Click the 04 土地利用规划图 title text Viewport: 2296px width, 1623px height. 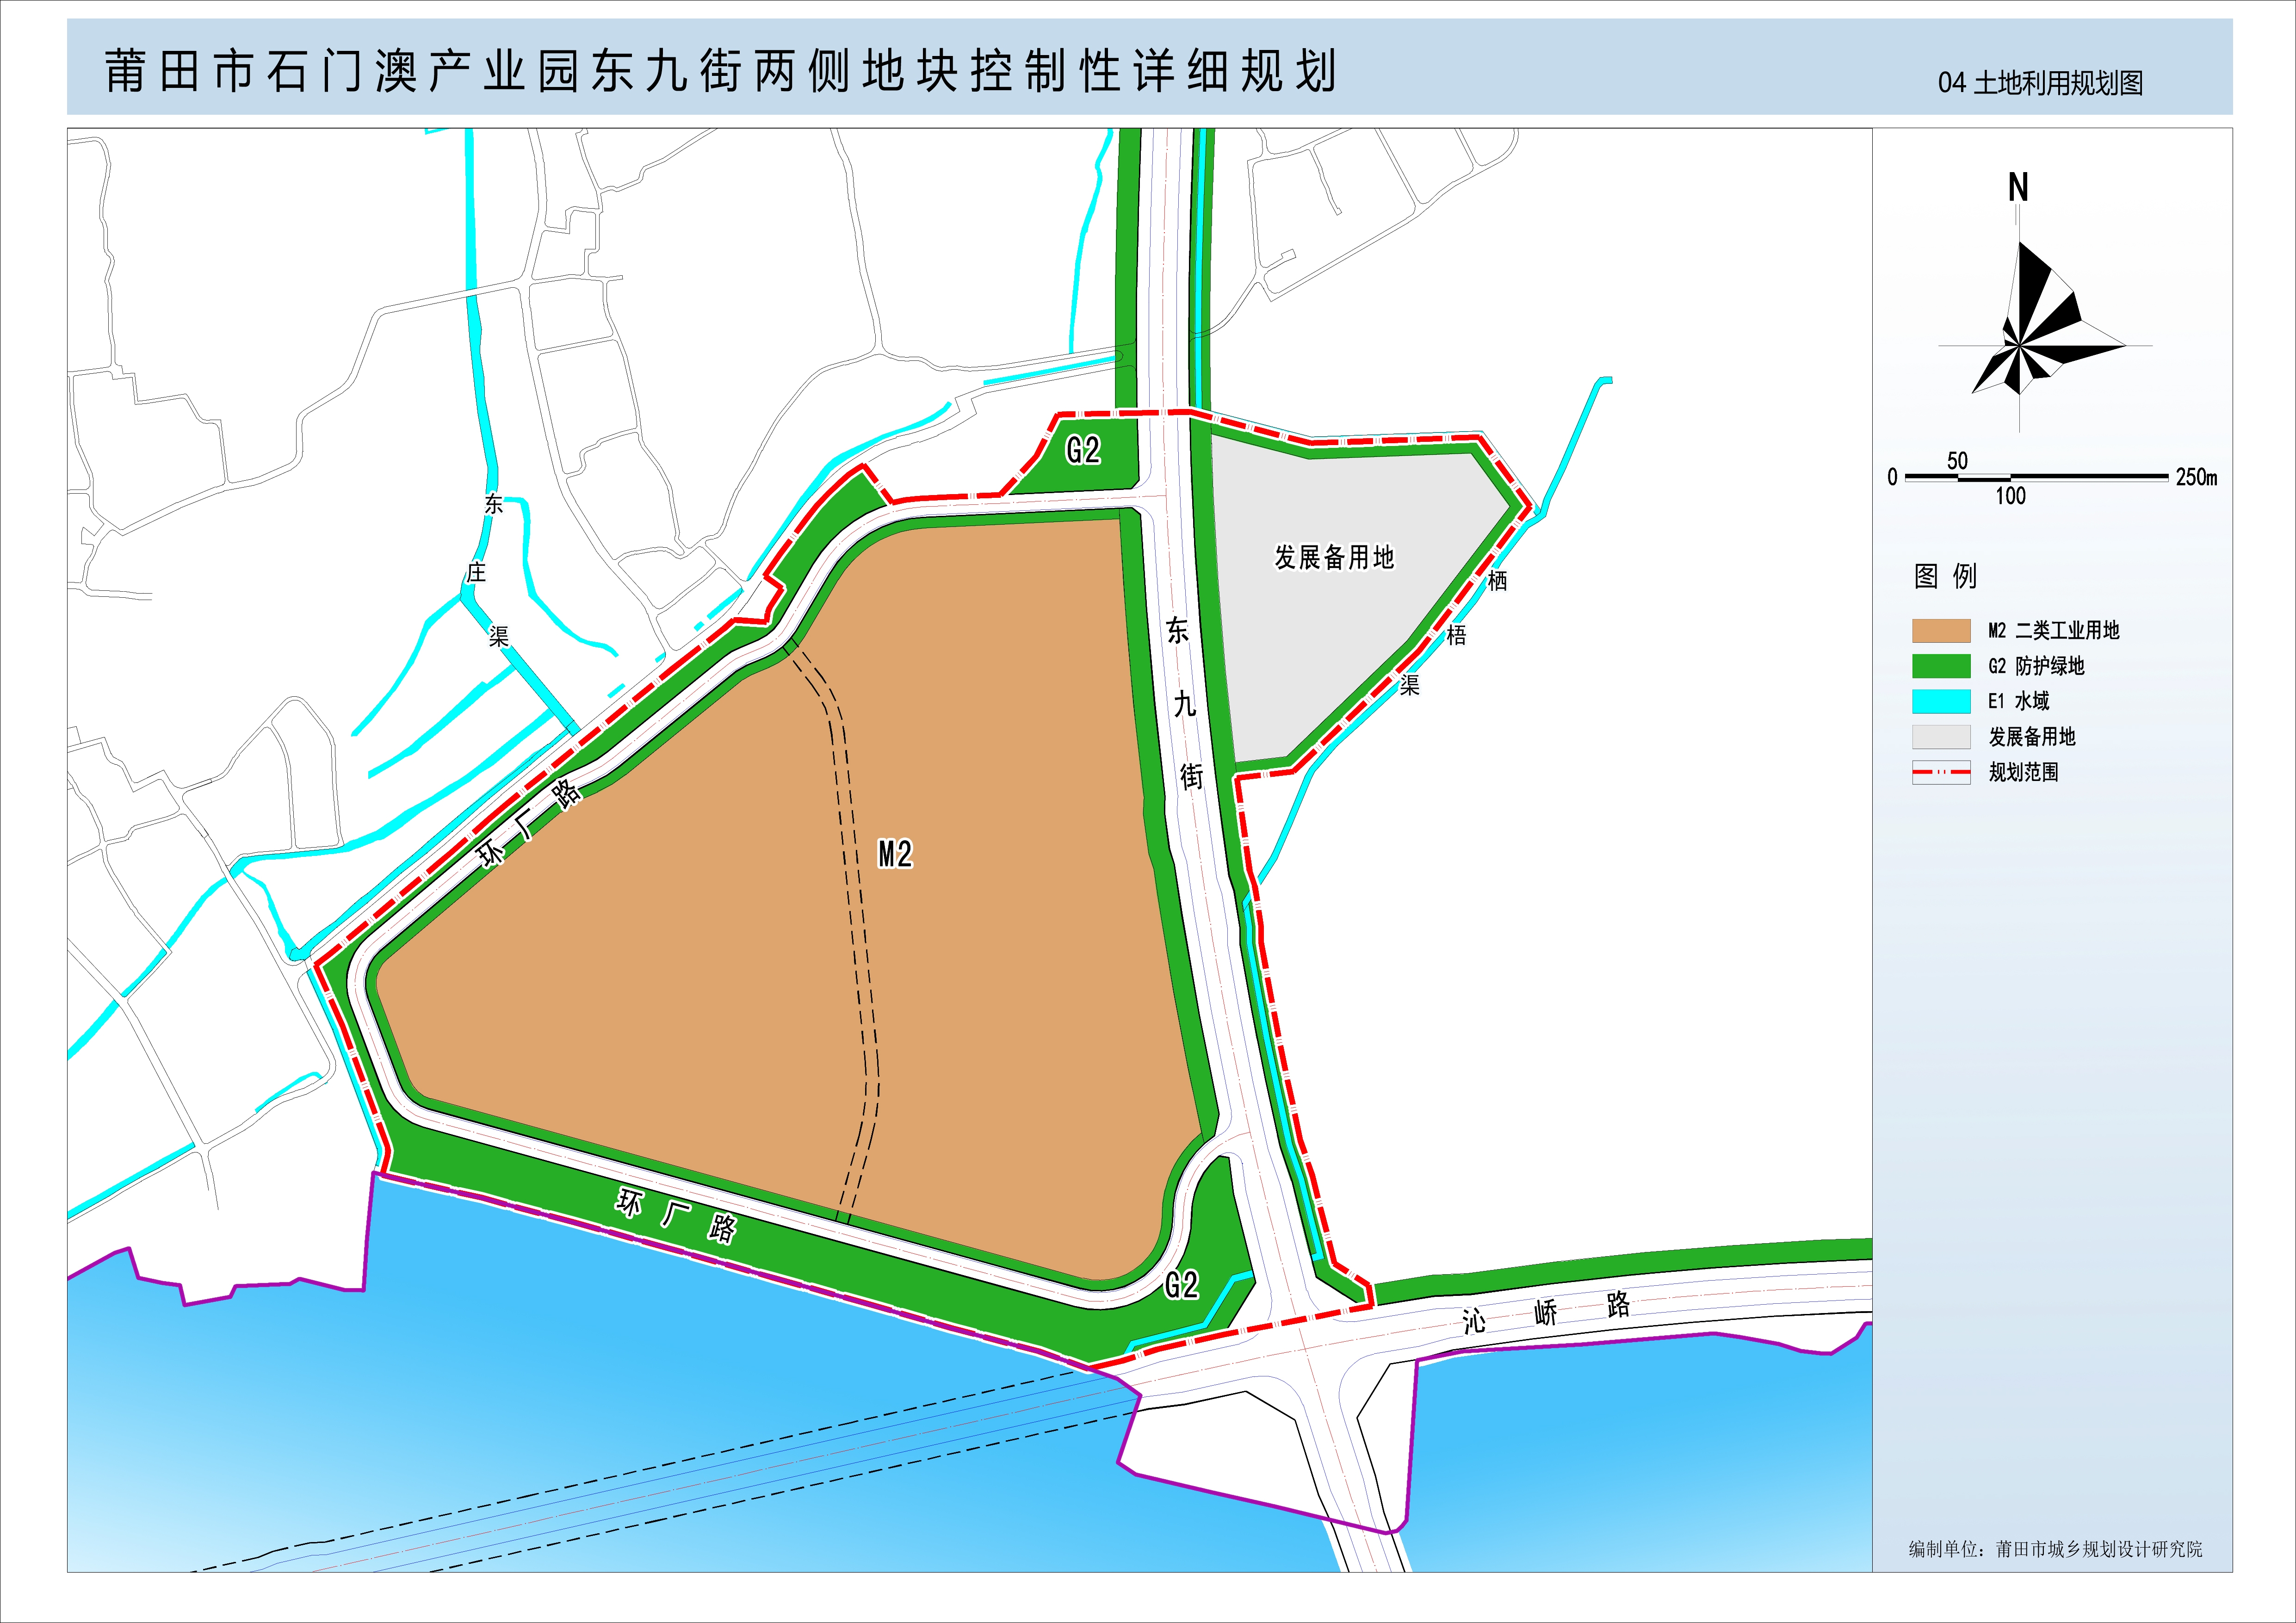pyautogui.click(x=2040, y=83)
